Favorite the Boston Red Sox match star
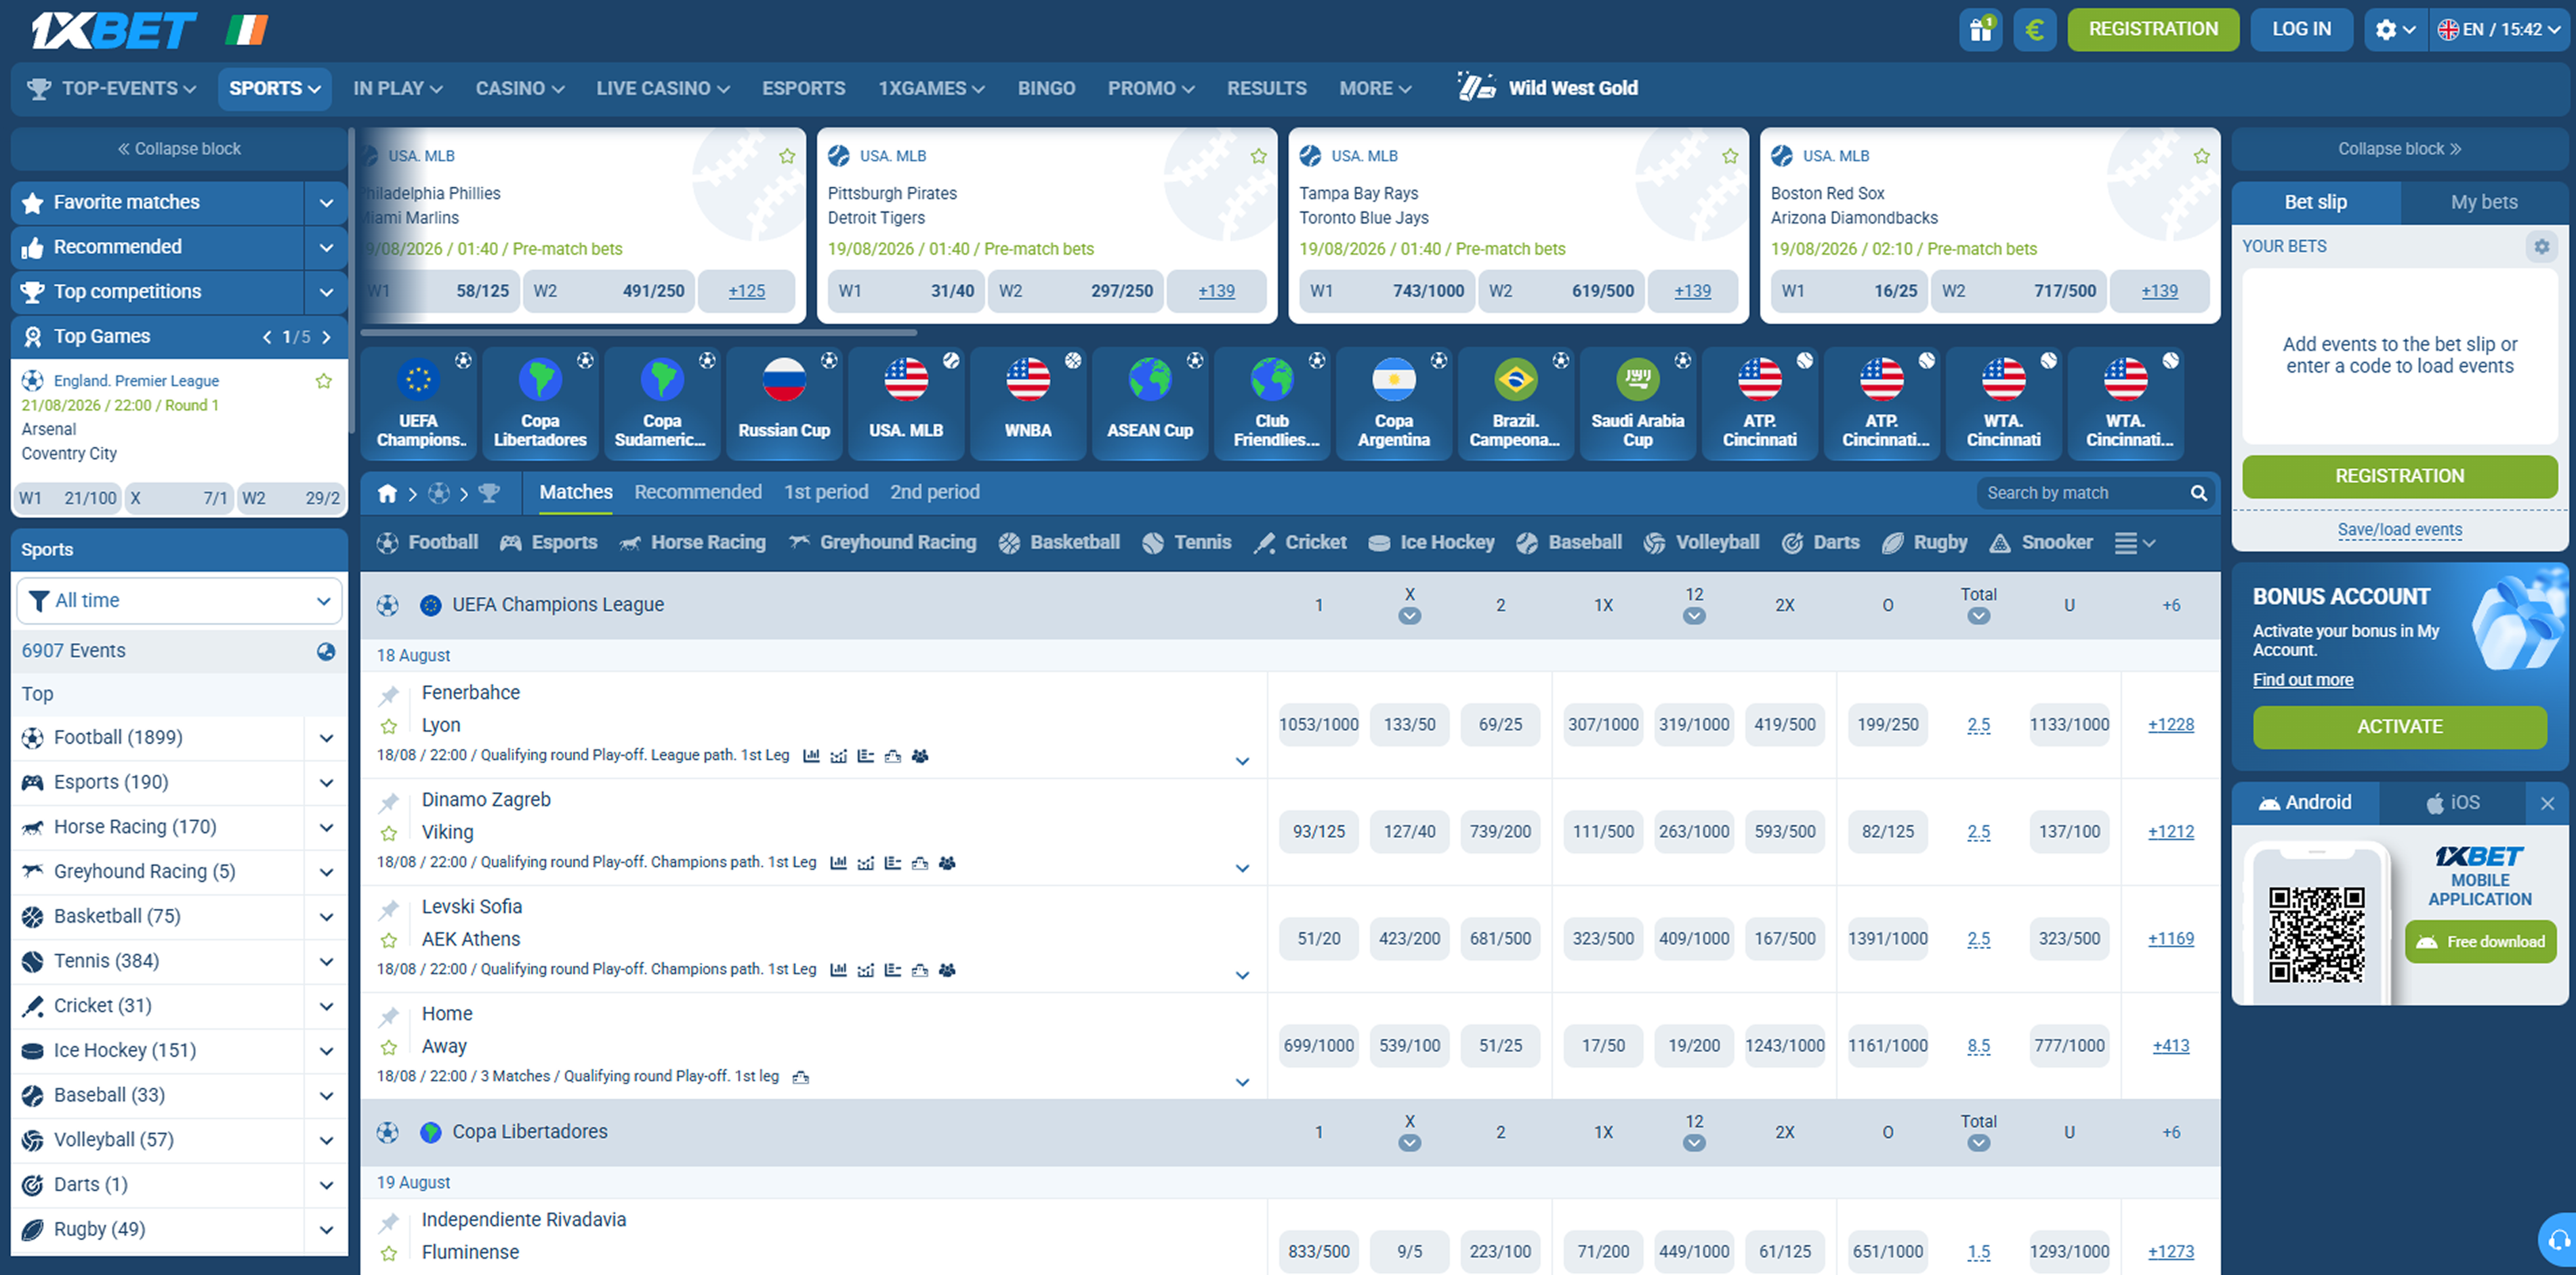This screenshot has height=1275, width=2576. coord(2202,156)
